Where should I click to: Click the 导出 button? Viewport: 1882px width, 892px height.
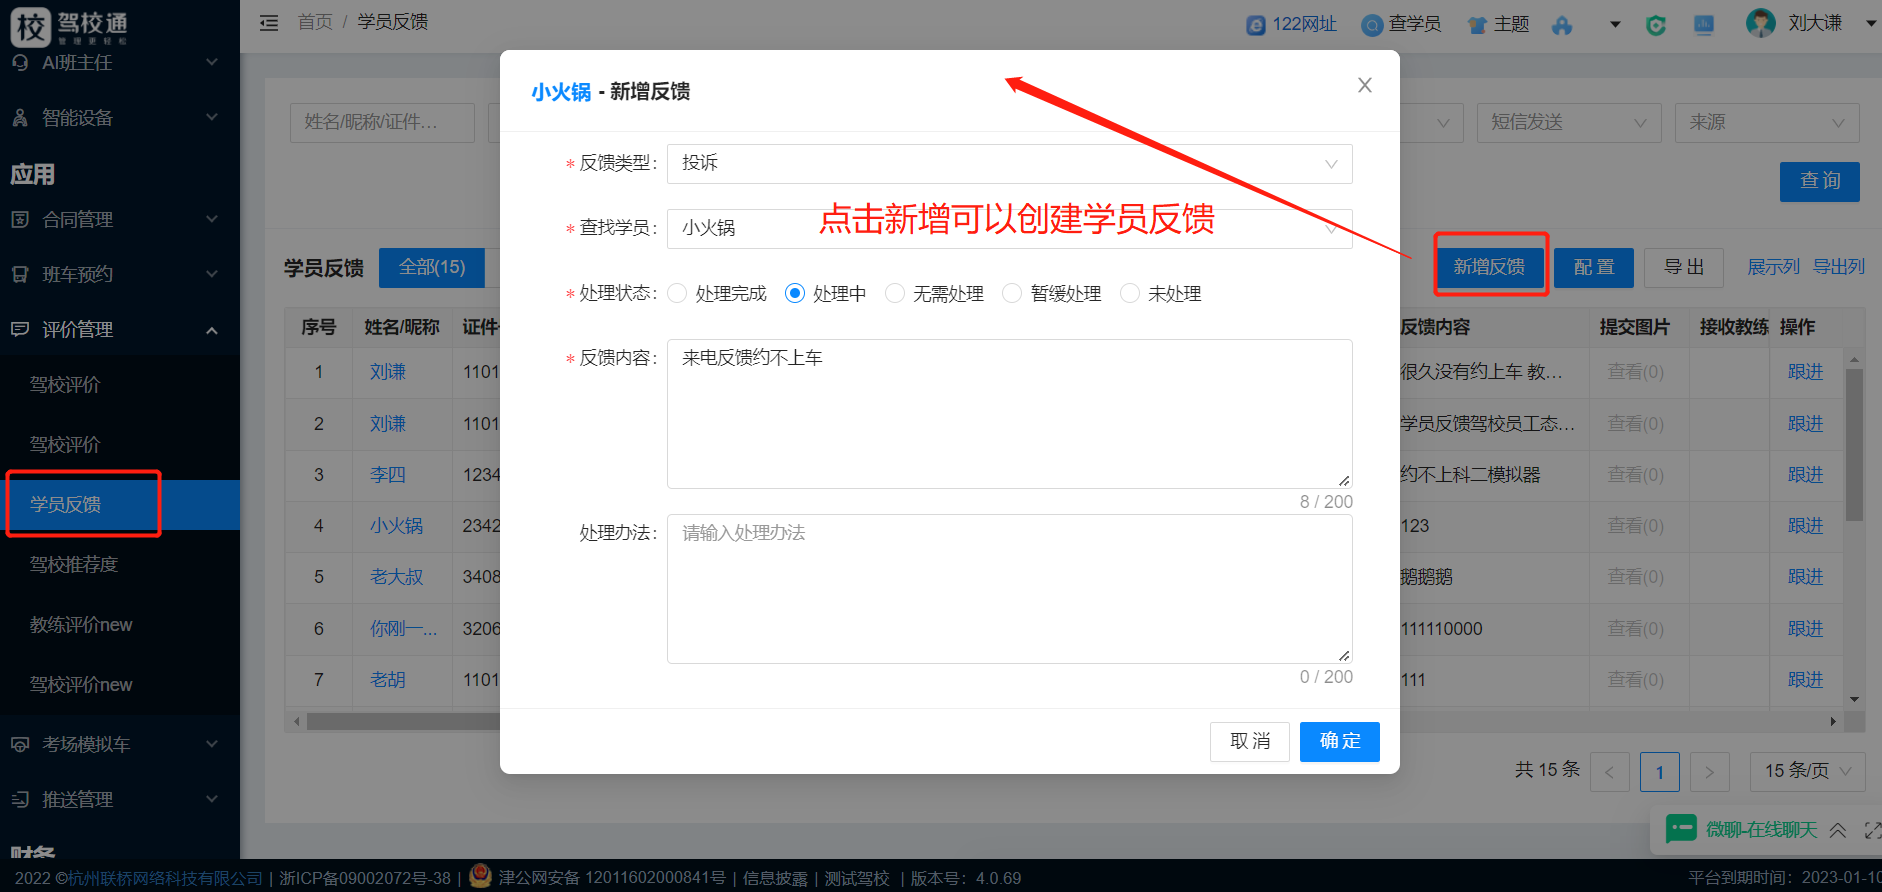pos(1684,268)
